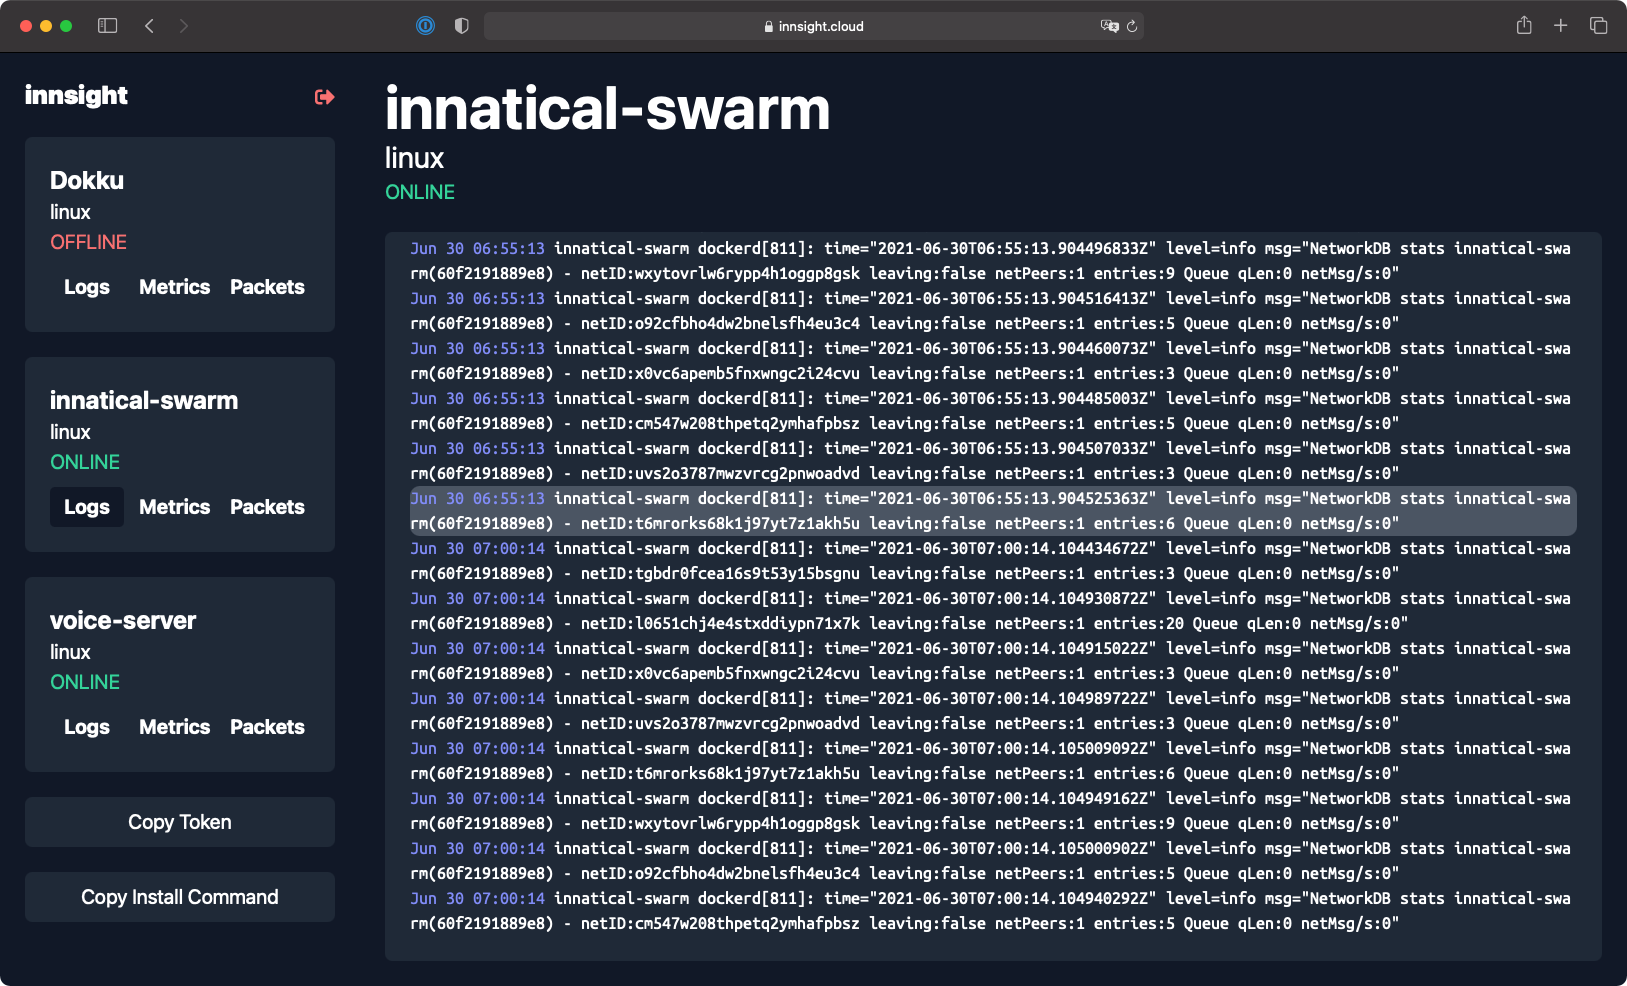Open Packets for innatical-swarm
1627x986 pixels.
pos(267,507)
